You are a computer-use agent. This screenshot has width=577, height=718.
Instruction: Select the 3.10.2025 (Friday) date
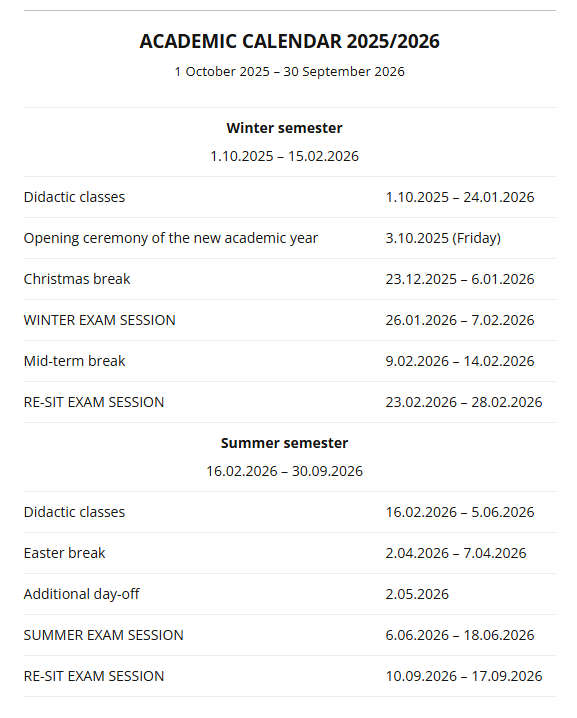click(x=443, y=238)
